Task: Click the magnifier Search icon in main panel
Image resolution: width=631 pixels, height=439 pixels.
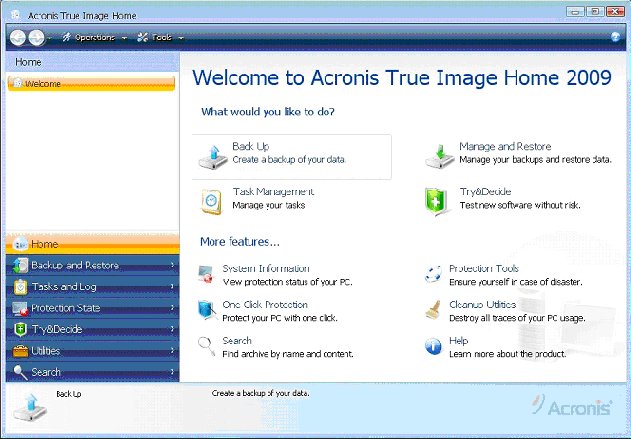Action: [x=207, y=346]
